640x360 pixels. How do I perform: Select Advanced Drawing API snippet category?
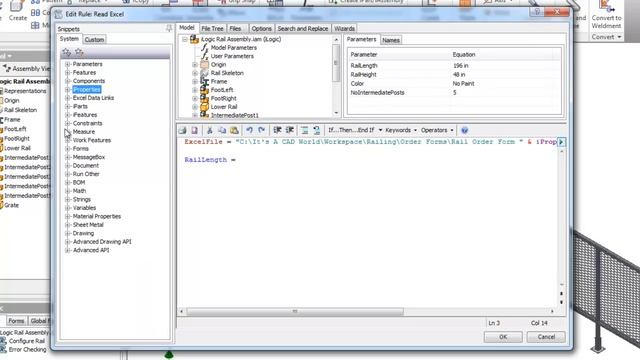(102, 242)
